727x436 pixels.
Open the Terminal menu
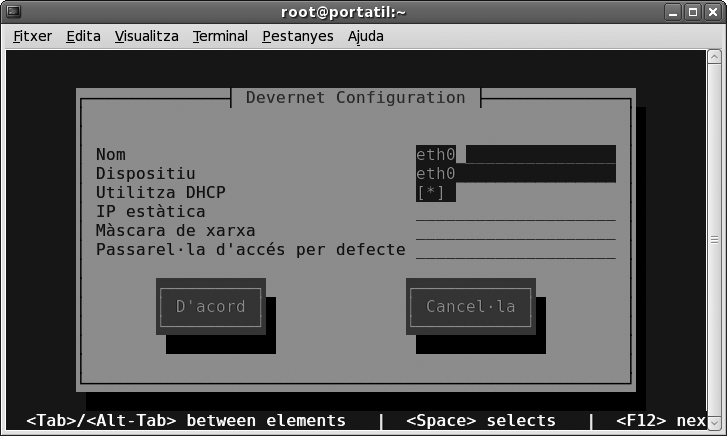point(220,36)
